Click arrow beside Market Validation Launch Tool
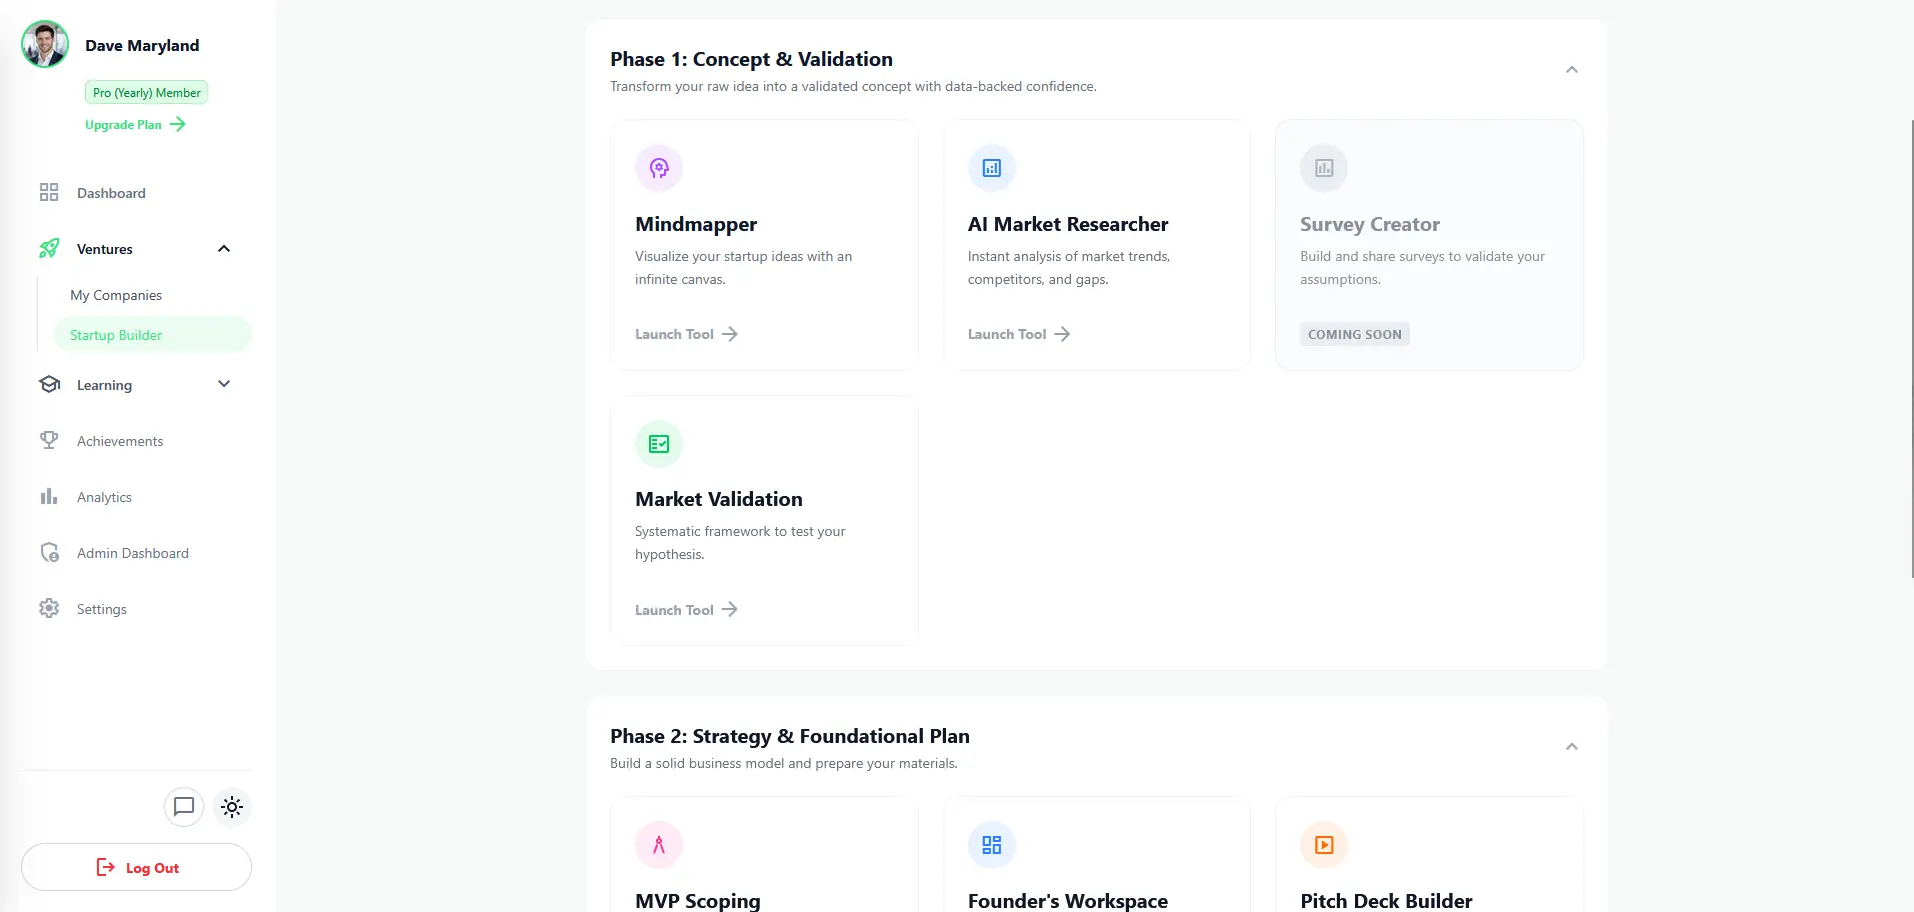The width and height of the screenshot is (1914, 912). [x=730, y=609]
